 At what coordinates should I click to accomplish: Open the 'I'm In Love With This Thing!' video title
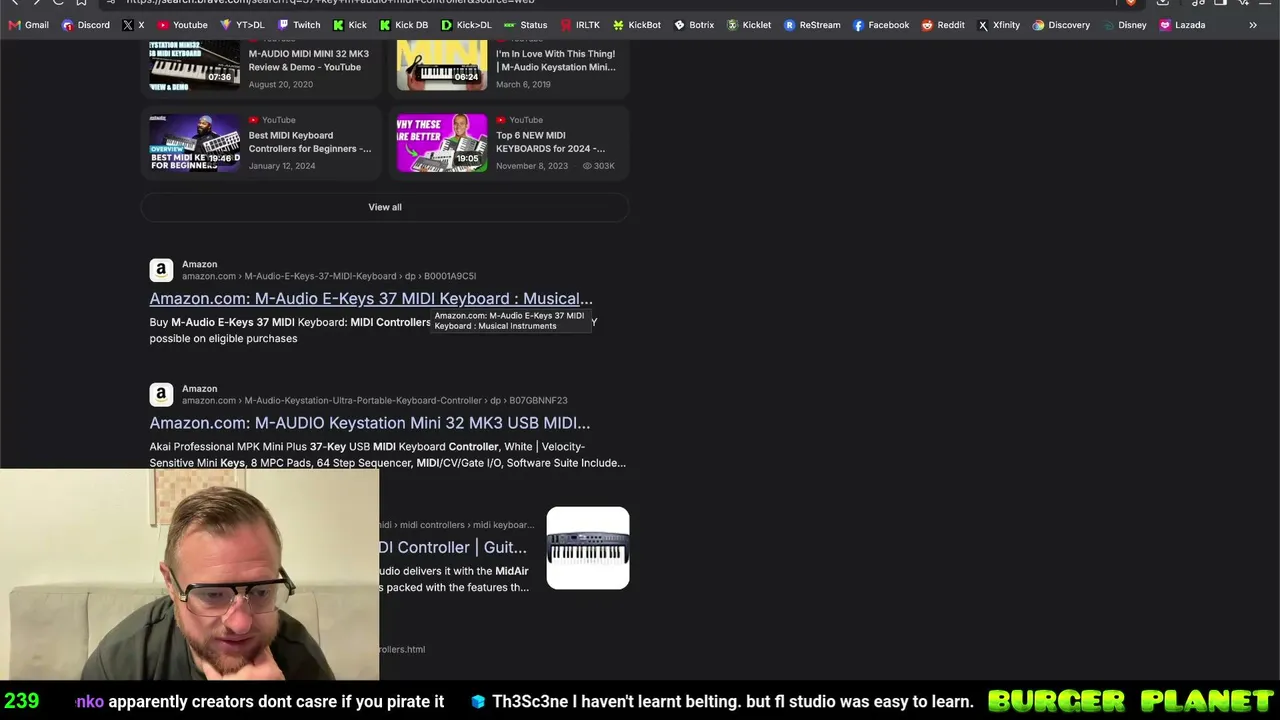pos(556,60)
